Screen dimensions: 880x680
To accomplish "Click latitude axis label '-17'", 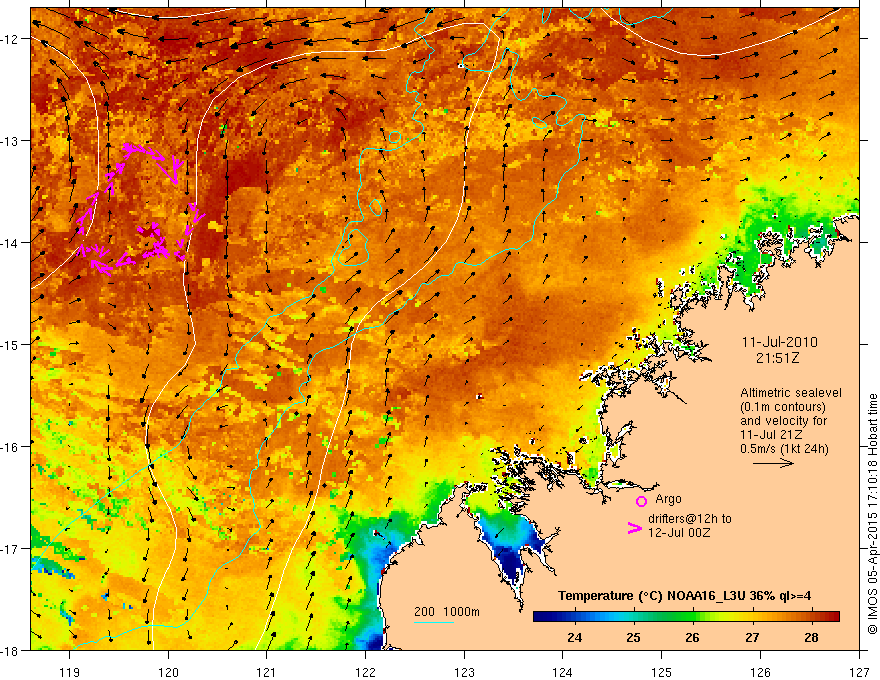I will [10, 549].
